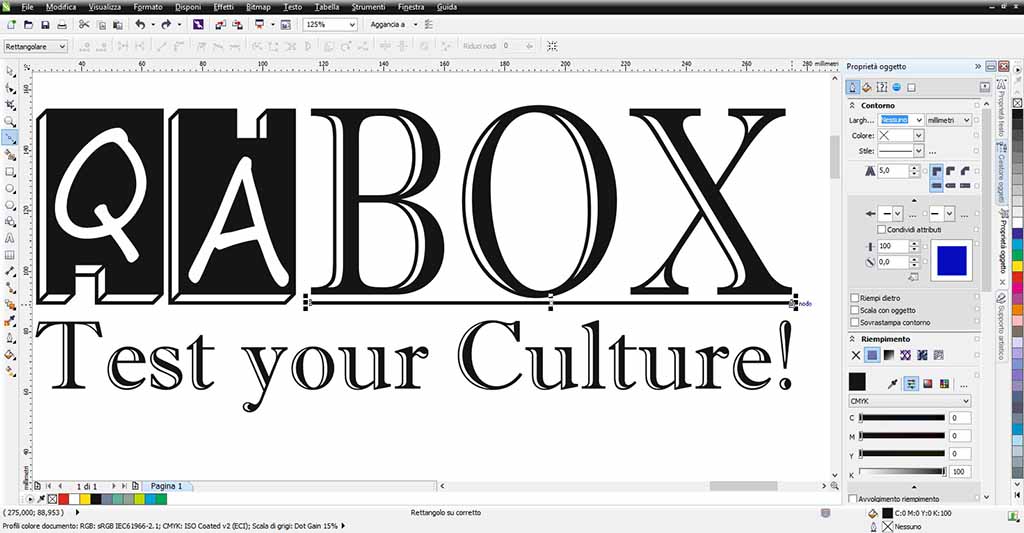Viewport: 1024px width, 533px height.
Task: Click the Redo arrow icon
Action: point(166,25)
